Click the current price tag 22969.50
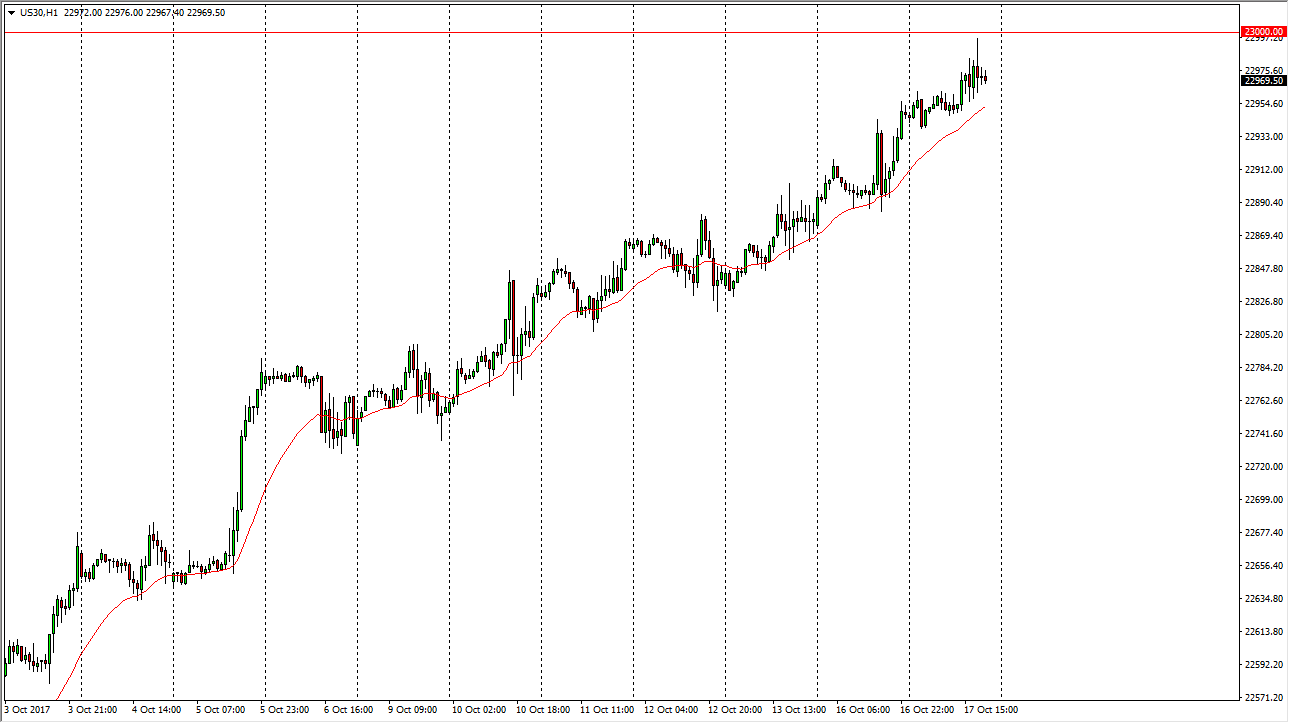The height and width of the screenshot is (723, 1289). [1264, 81]
